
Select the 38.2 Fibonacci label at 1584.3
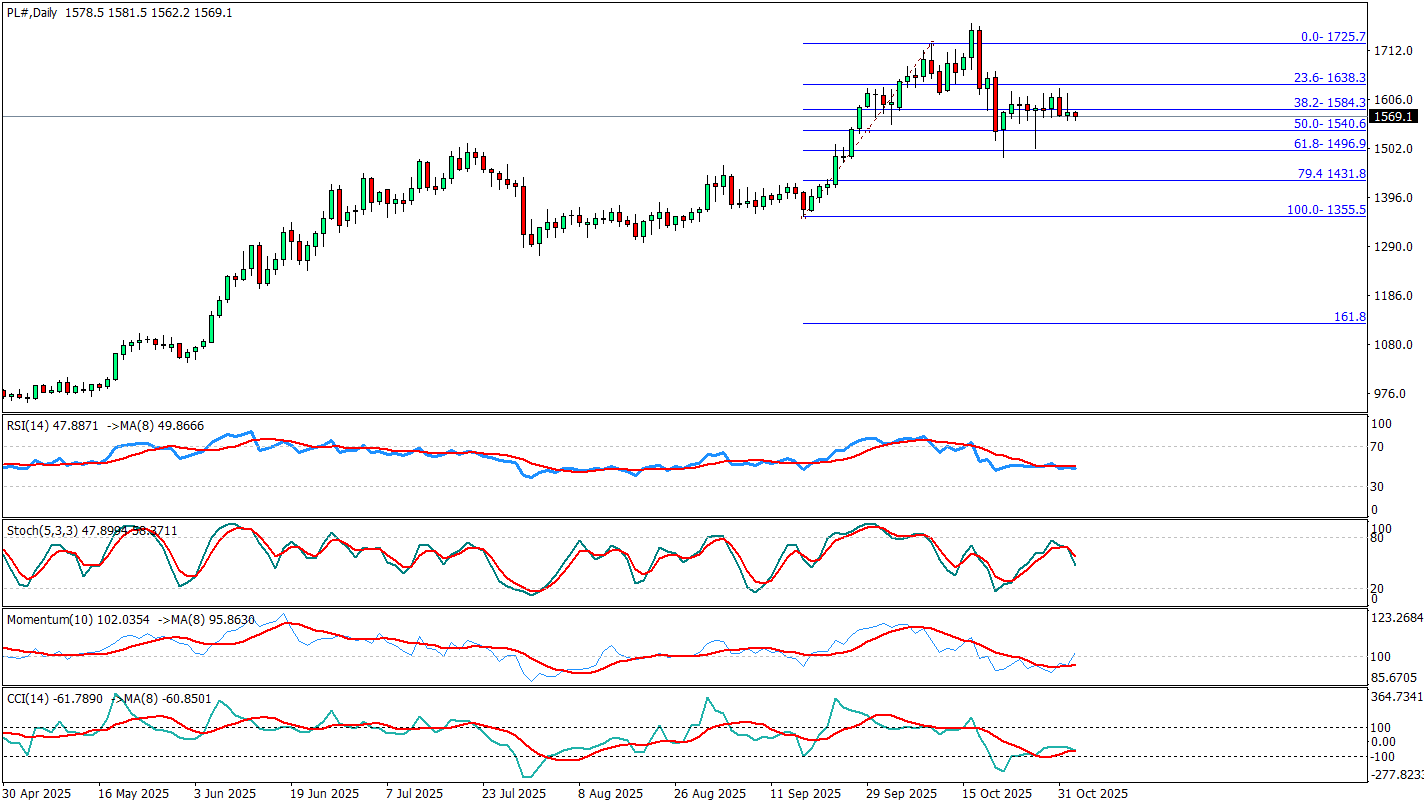point(1330,102)
